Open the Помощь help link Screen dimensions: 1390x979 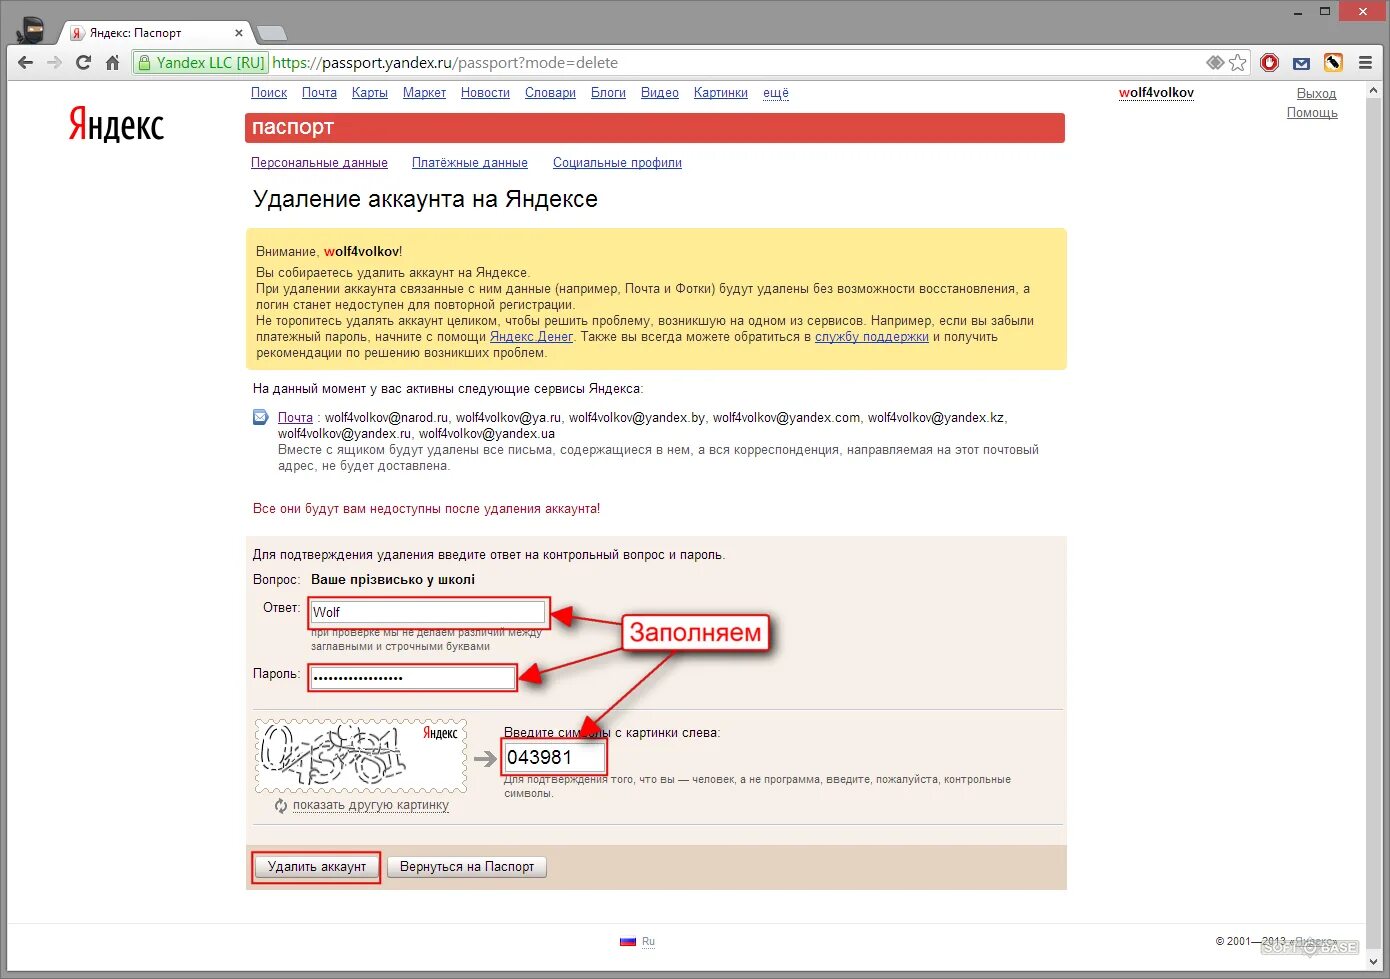[x=1312, y=112]
